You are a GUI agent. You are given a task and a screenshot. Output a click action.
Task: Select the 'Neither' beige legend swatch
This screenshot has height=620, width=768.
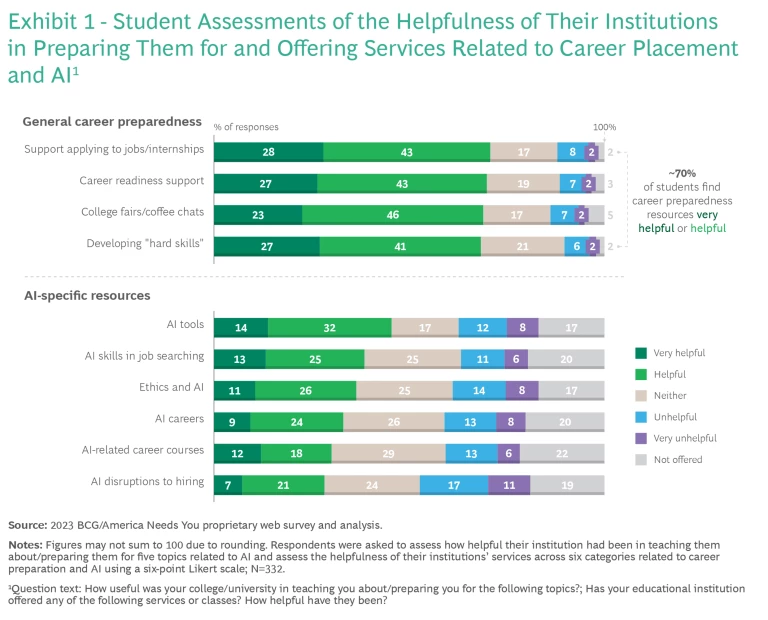pos(642,395)
